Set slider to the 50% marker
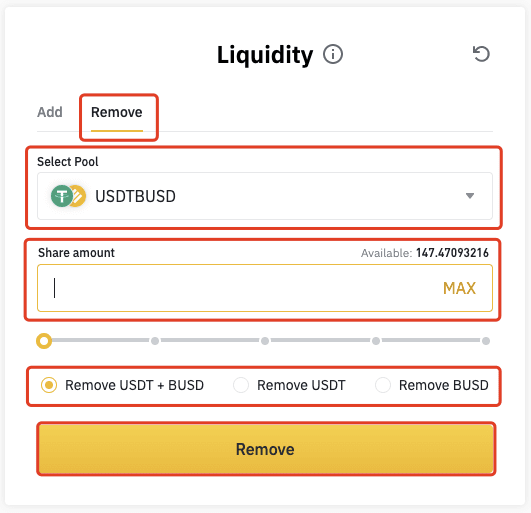 [x=265, y=341]
